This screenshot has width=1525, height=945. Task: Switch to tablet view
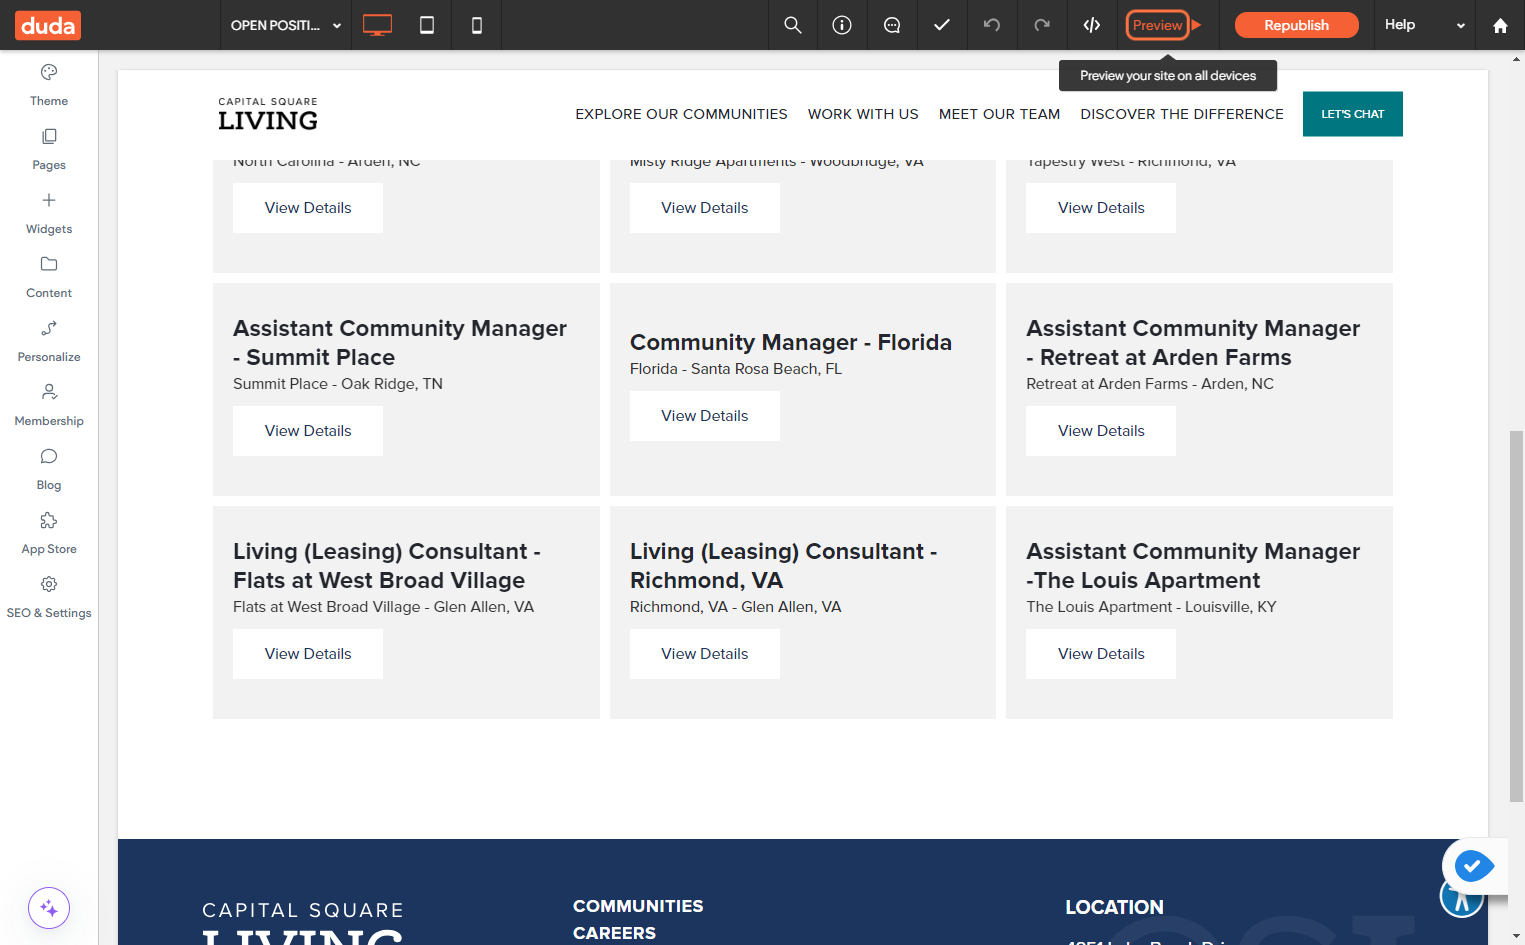point(427,25)
